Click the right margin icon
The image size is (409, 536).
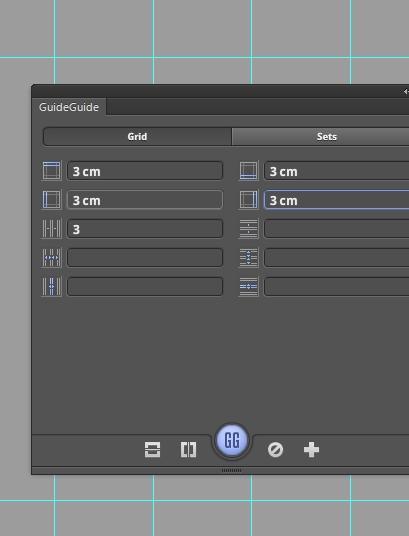(249, 200)
